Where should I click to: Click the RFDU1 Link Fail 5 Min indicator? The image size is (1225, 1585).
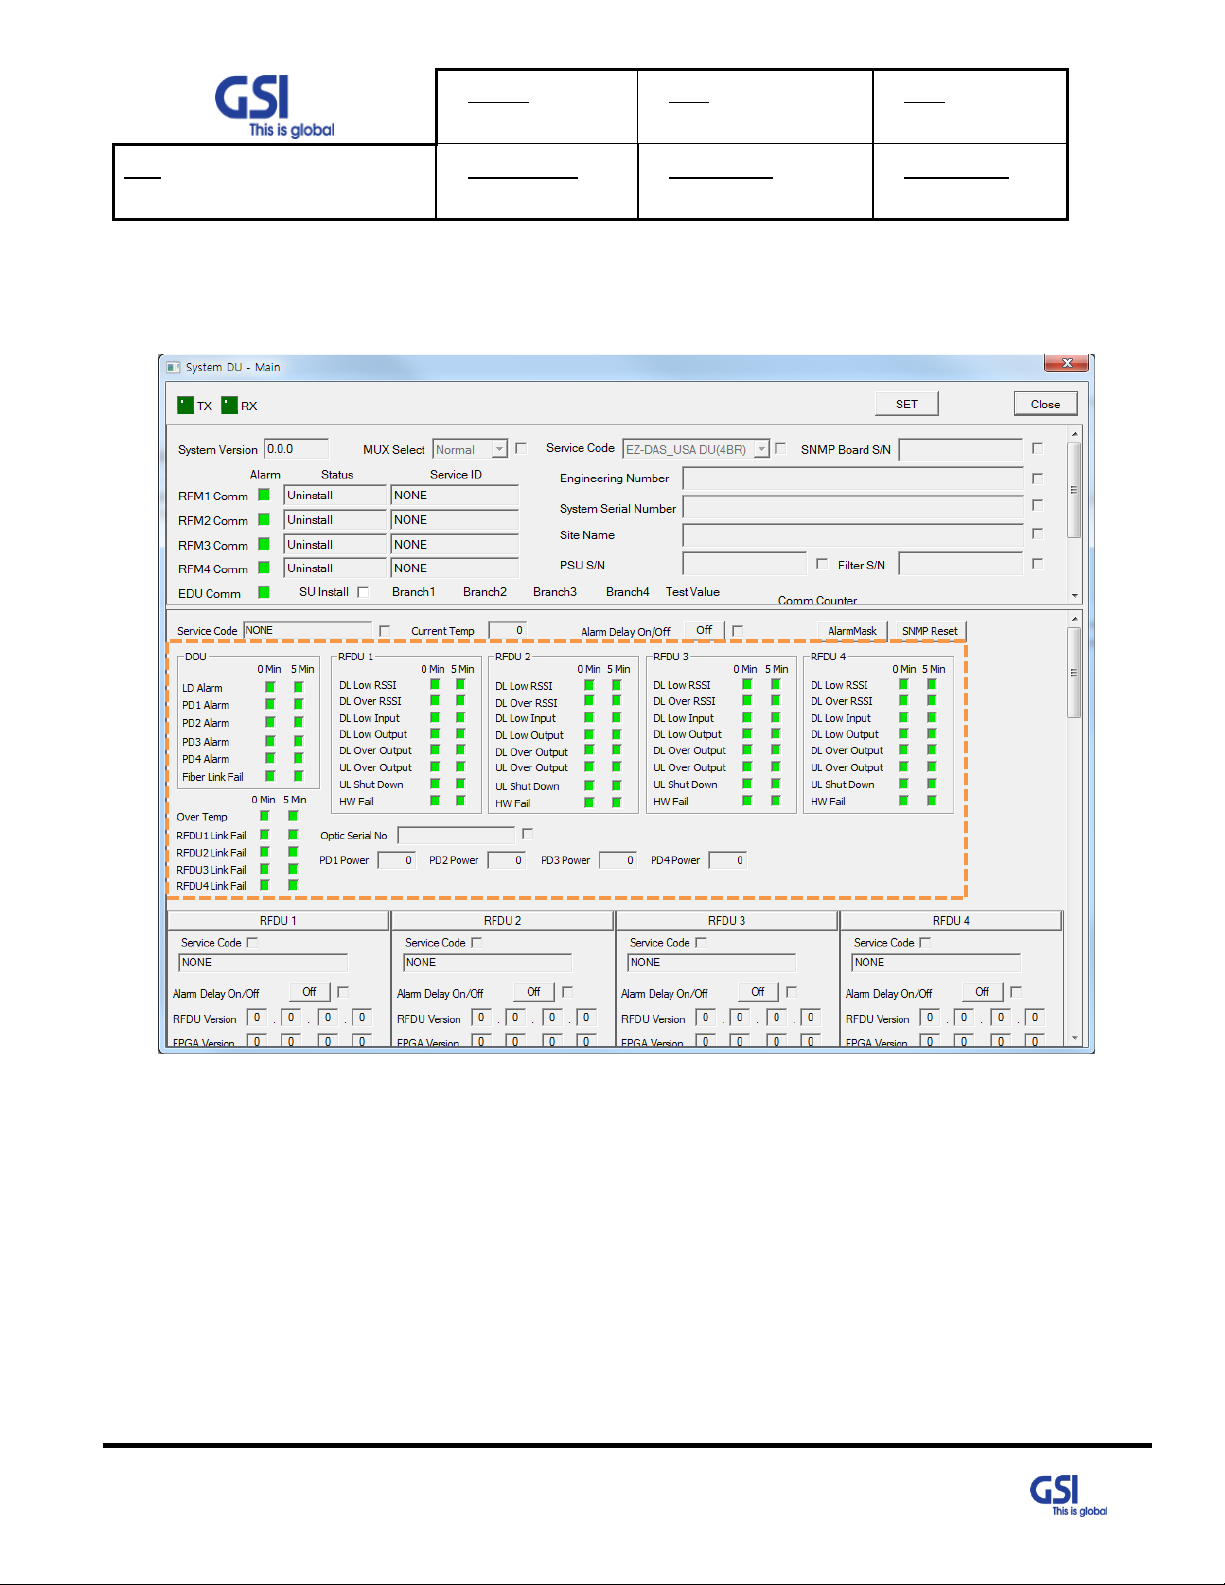coord(293,834)
